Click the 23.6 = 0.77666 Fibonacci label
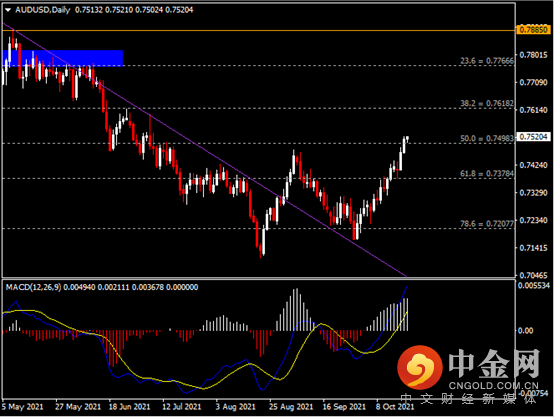This screenshot has width=554, height=417. pyautogui.click(x=487, y=61)
